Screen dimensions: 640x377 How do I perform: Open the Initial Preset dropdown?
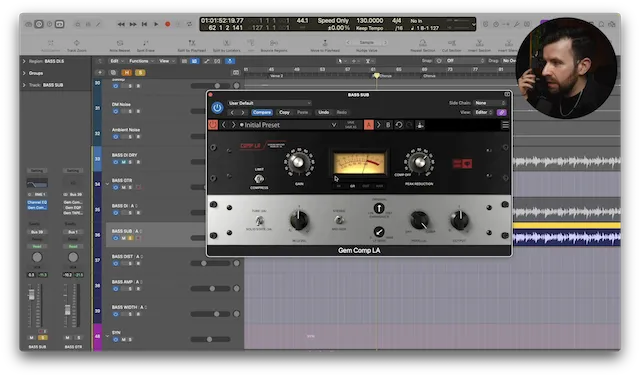[288, 125]
